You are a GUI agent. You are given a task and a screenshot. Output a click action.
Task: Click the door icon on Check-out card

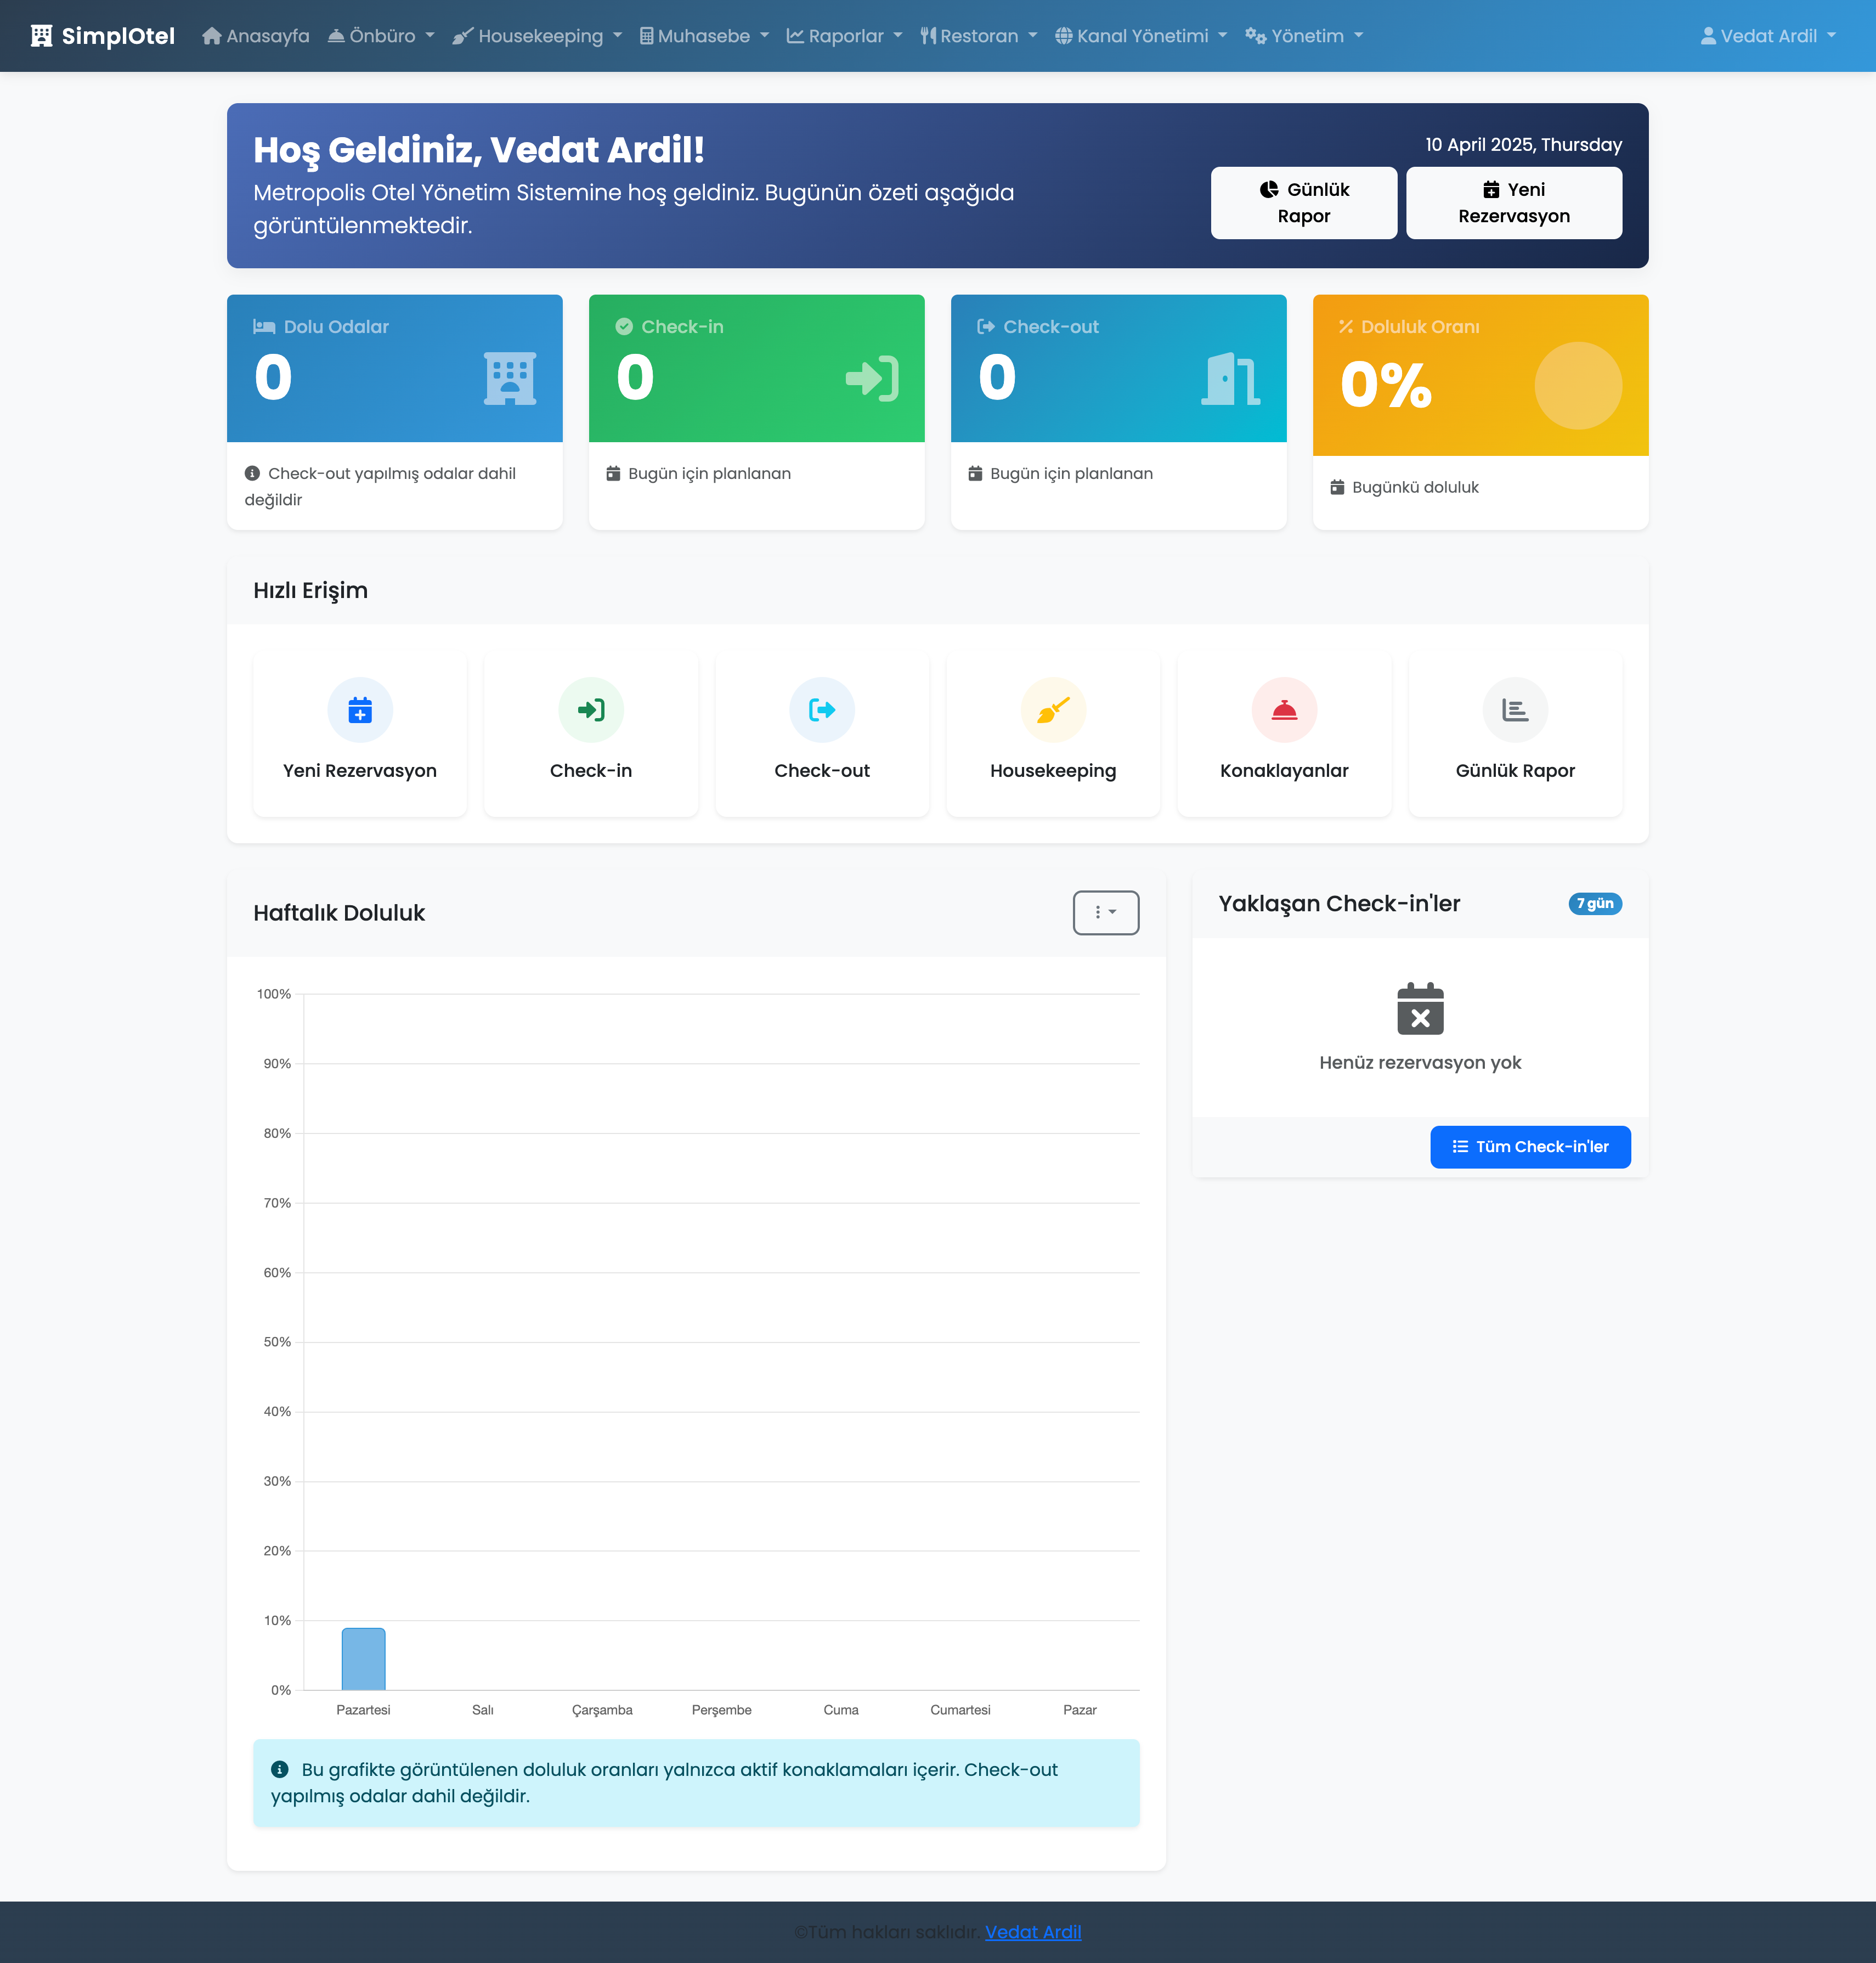[x=1230, y=378]
